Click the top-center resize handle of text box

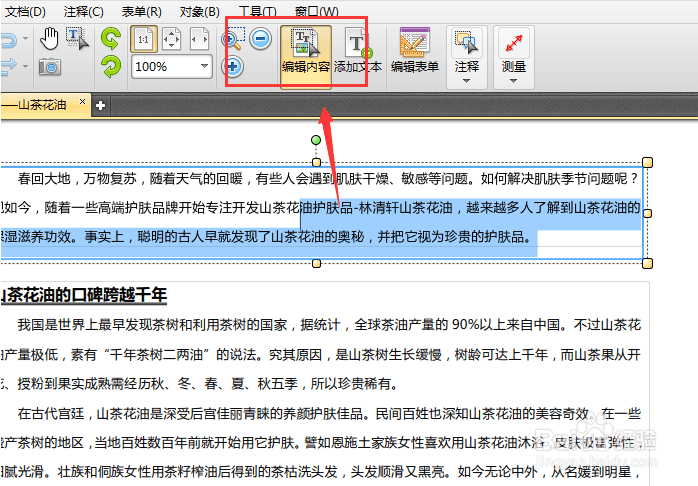(317, 162)
